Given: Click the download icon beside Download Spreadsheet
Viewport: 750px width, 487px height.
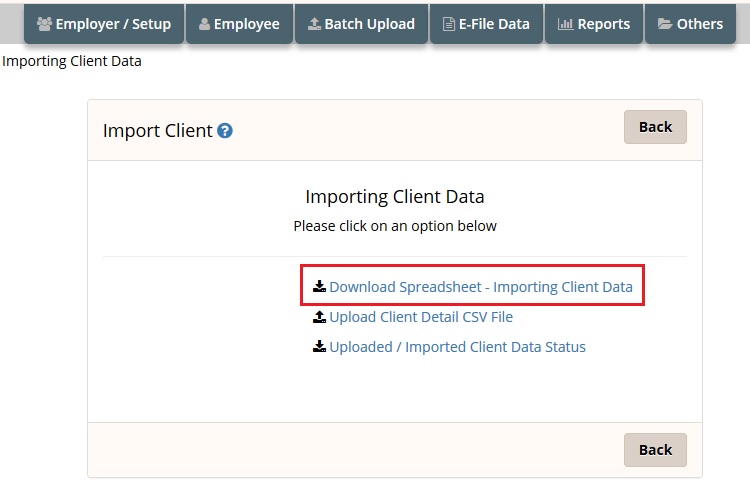Looking at the screenshot, I should coord(320,287).
